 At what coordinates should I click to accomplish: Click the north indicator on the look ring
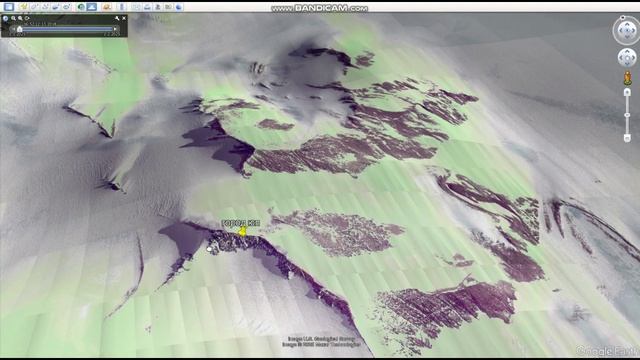(x=622, y=18)
